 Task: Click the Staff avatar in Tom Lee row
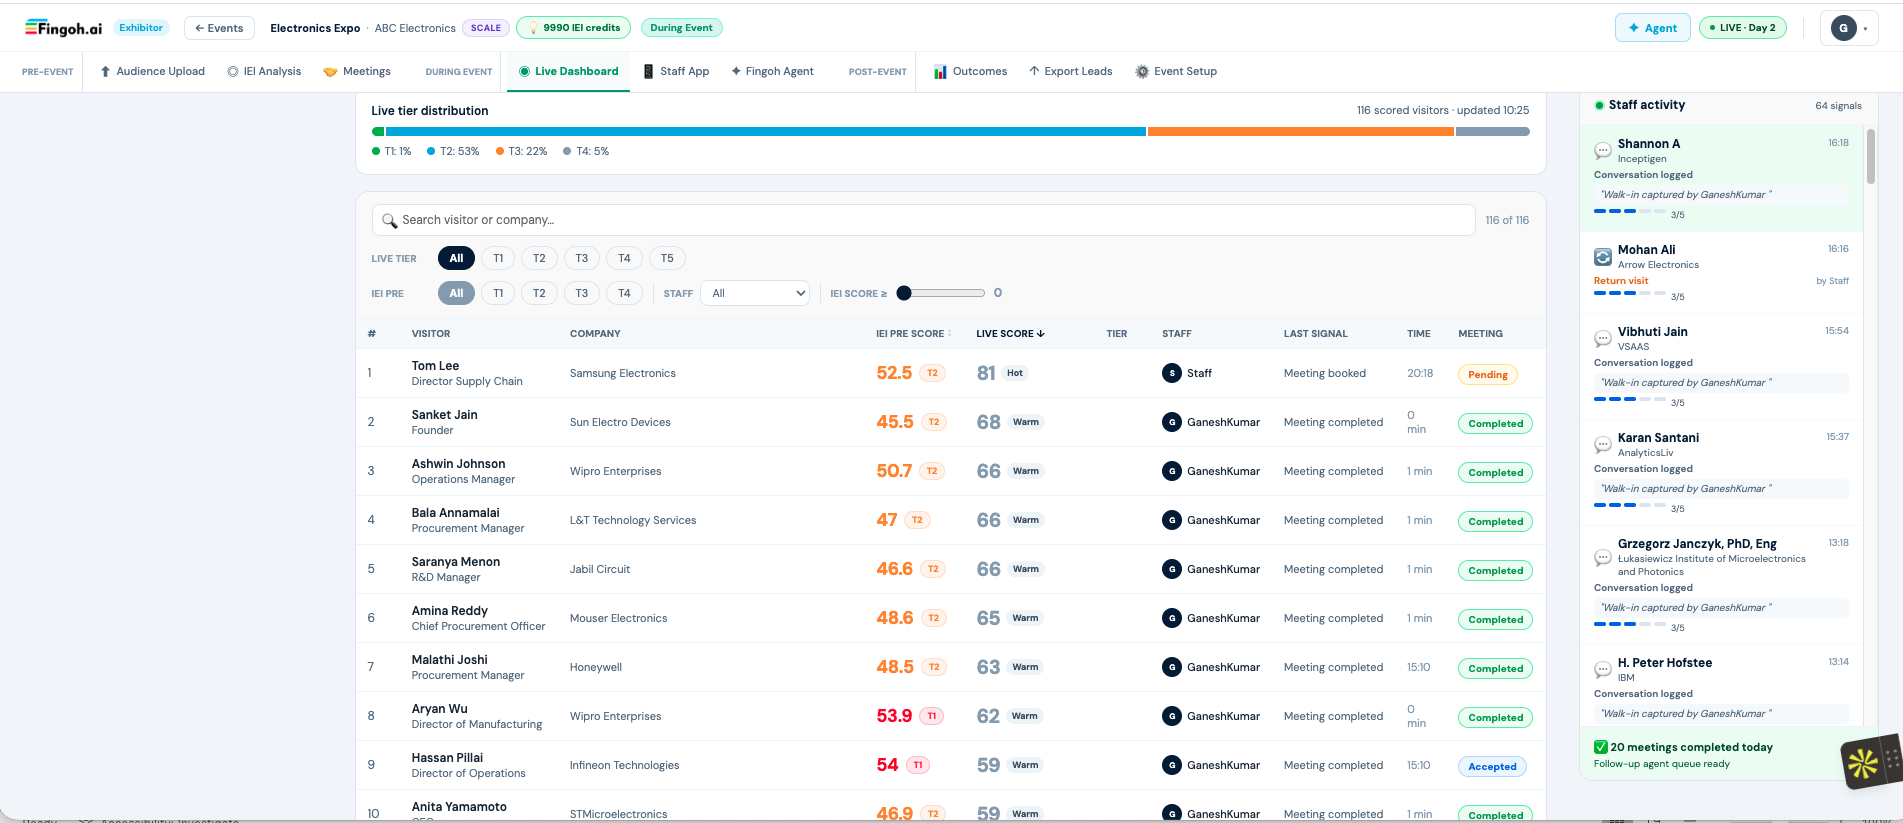[x=1172, y=373]
